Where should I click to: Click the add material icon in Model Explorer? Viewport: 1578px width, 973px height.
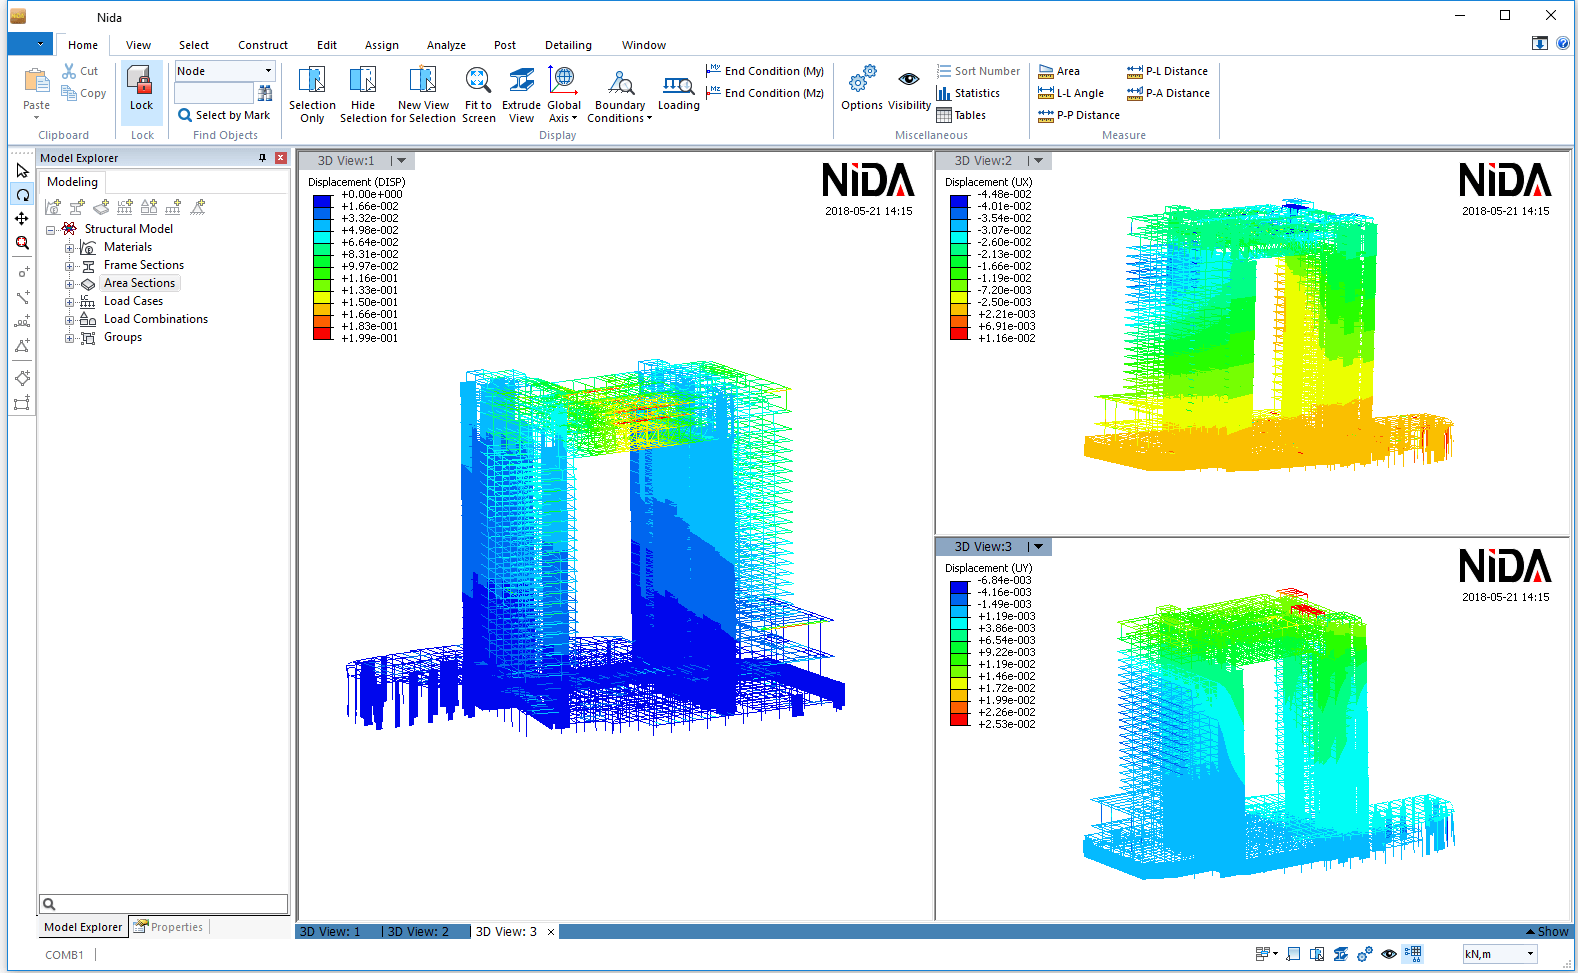[53, 207]
